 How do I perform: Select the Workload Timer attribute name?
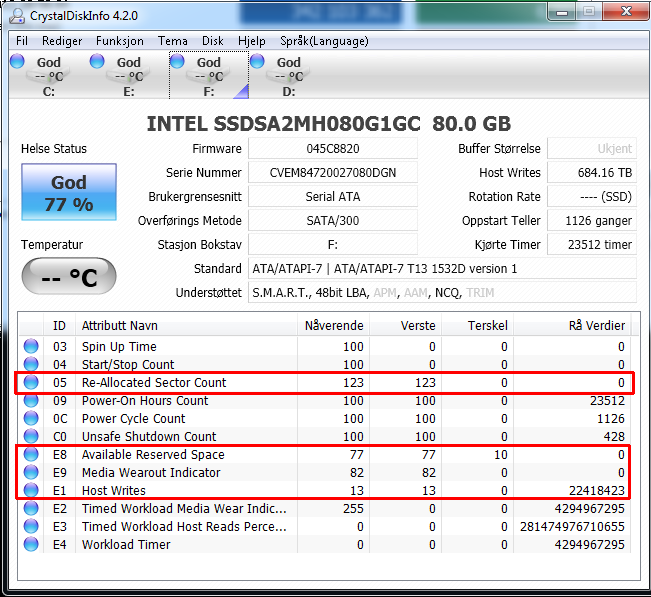click(126, 544)
